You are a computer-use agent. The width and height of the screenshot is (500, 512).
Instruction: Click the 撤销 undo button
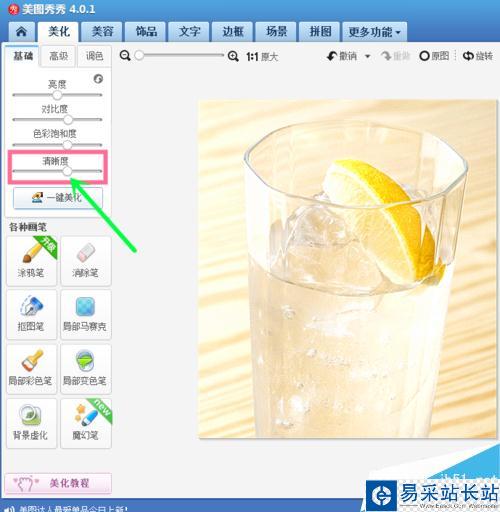pos(342,56)
